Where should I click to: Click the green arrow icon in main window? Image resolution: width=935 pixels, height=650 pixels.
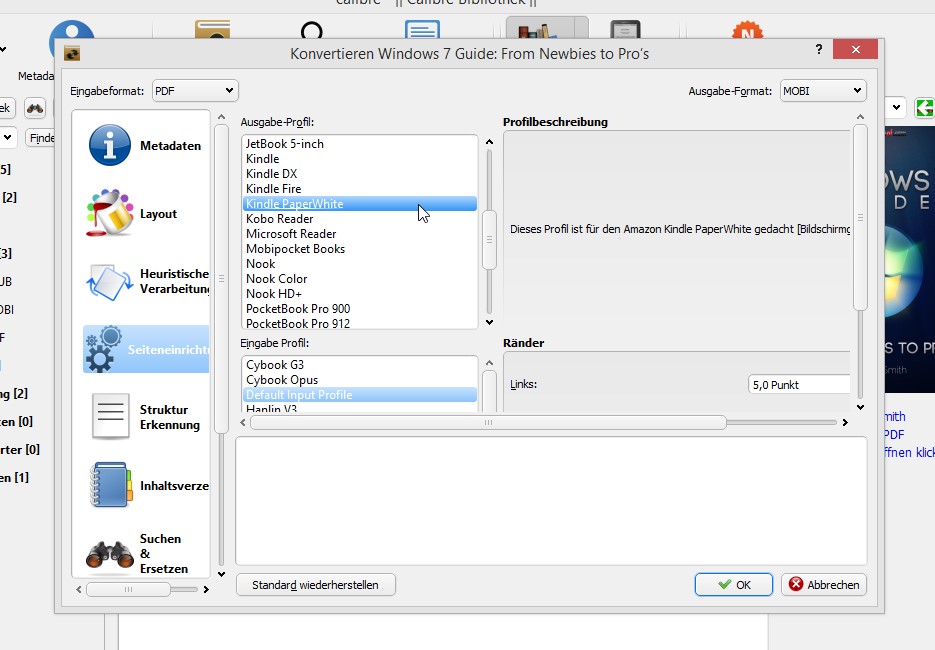pos(924,108)
